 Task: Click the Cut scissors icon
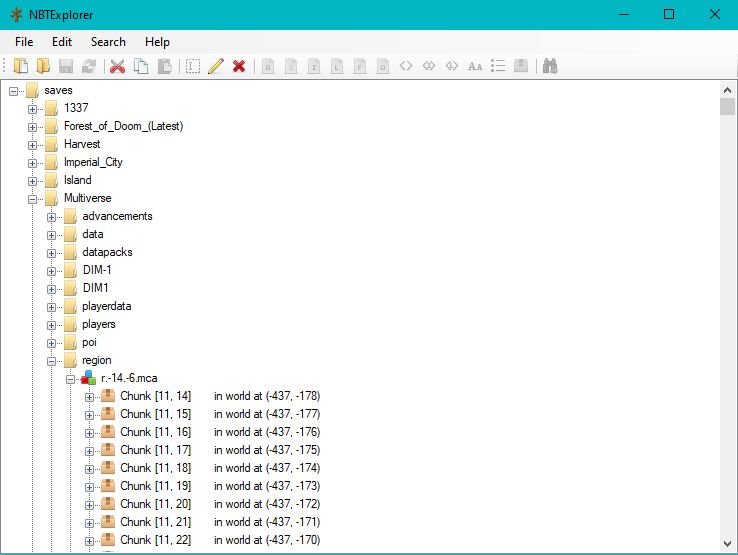pyautogui.click(x=118, y=66)
